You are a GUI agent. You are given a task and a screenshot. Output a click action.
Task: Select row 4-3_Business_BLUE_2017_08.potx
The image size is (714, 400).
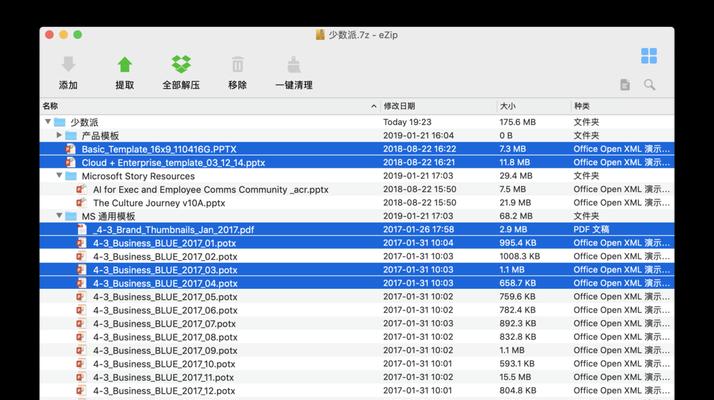point(357,337)
